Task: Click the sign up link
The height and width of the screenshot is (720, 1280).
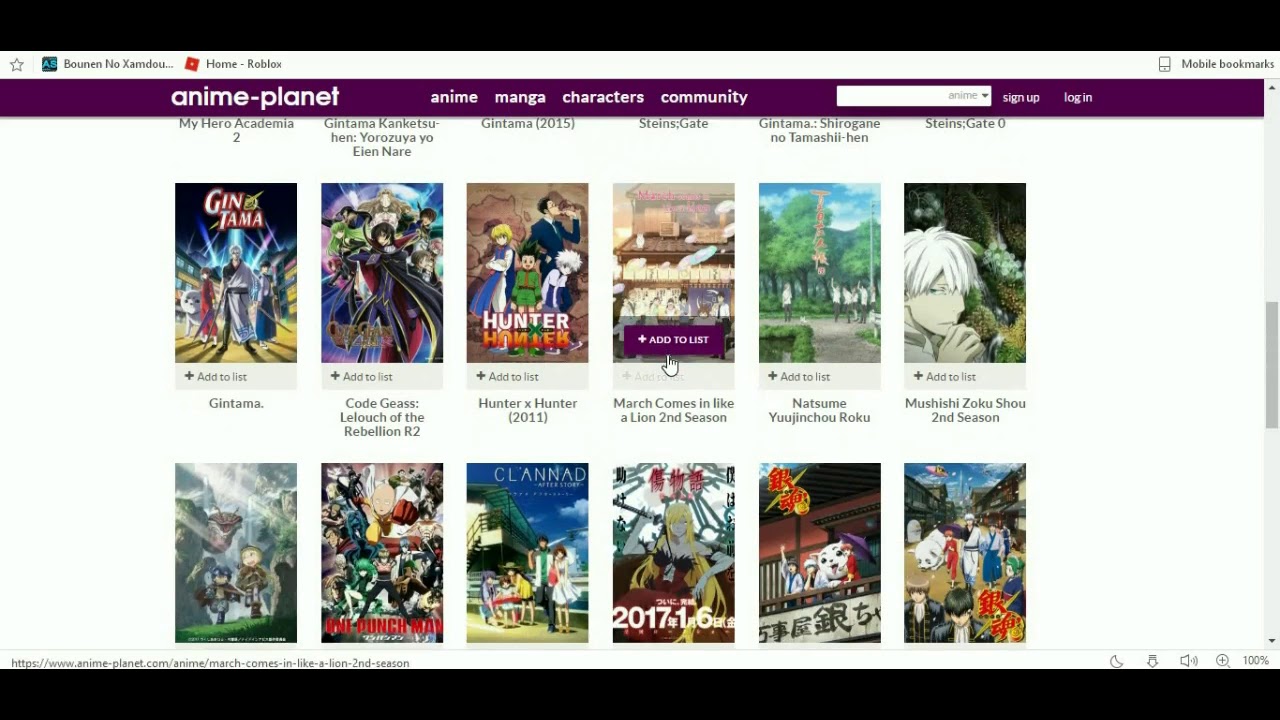Action: (1021, 97)
